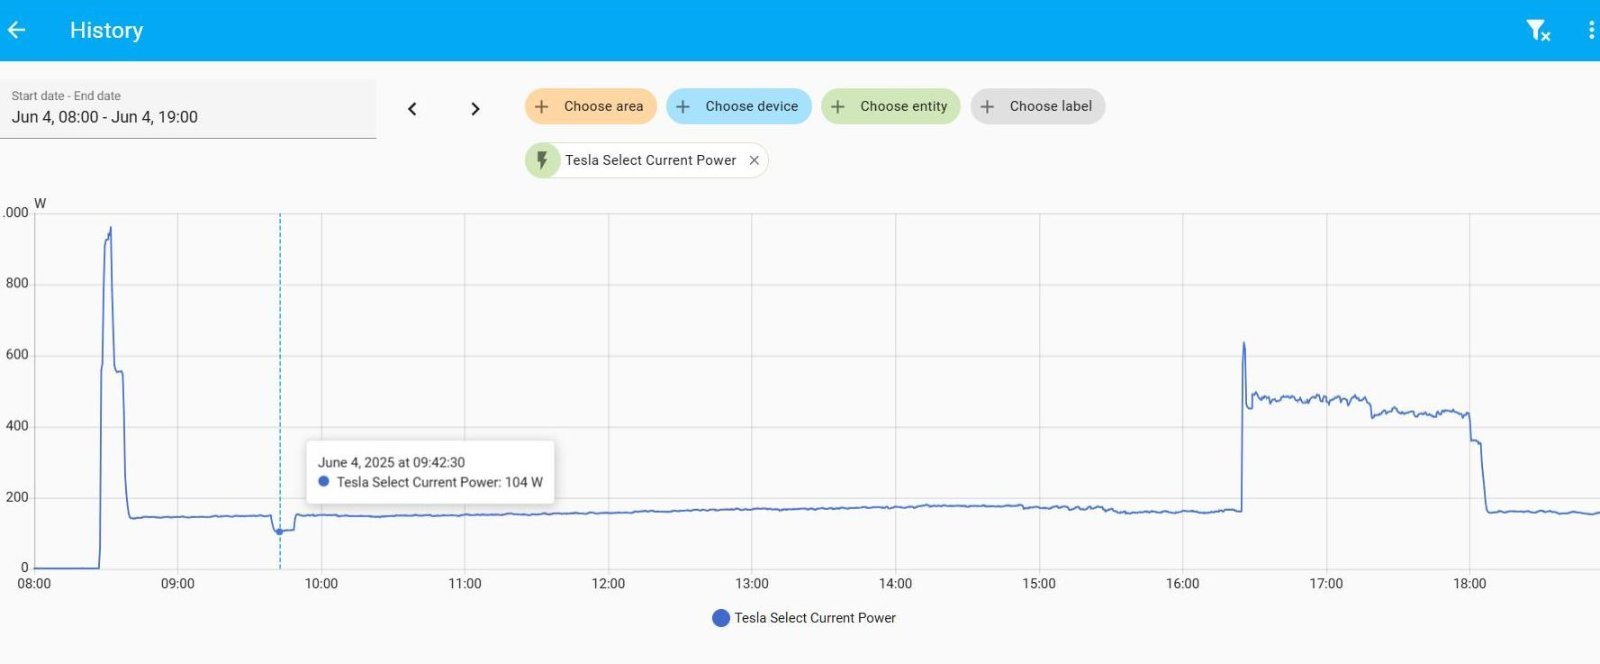
Task: Click the 09:42:30 data point on the graph
Action: (x=280, y=531)
